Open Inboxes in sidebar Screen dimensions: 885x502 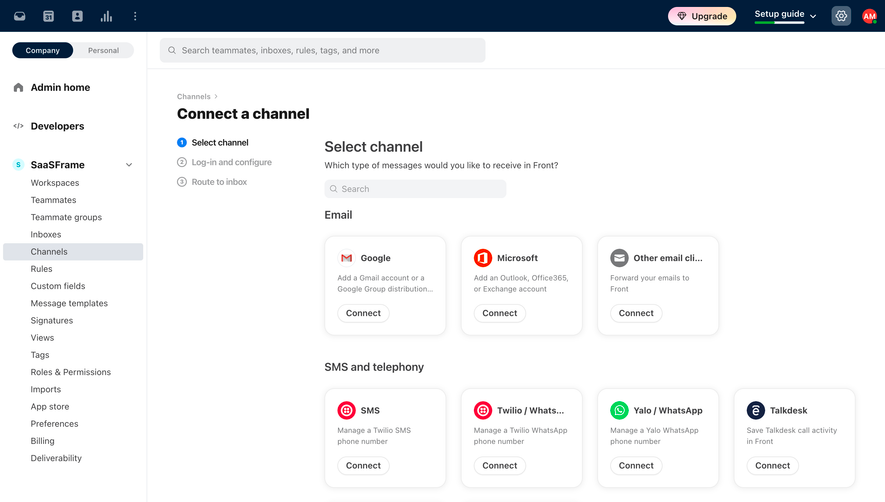click(x=46, y=234)
